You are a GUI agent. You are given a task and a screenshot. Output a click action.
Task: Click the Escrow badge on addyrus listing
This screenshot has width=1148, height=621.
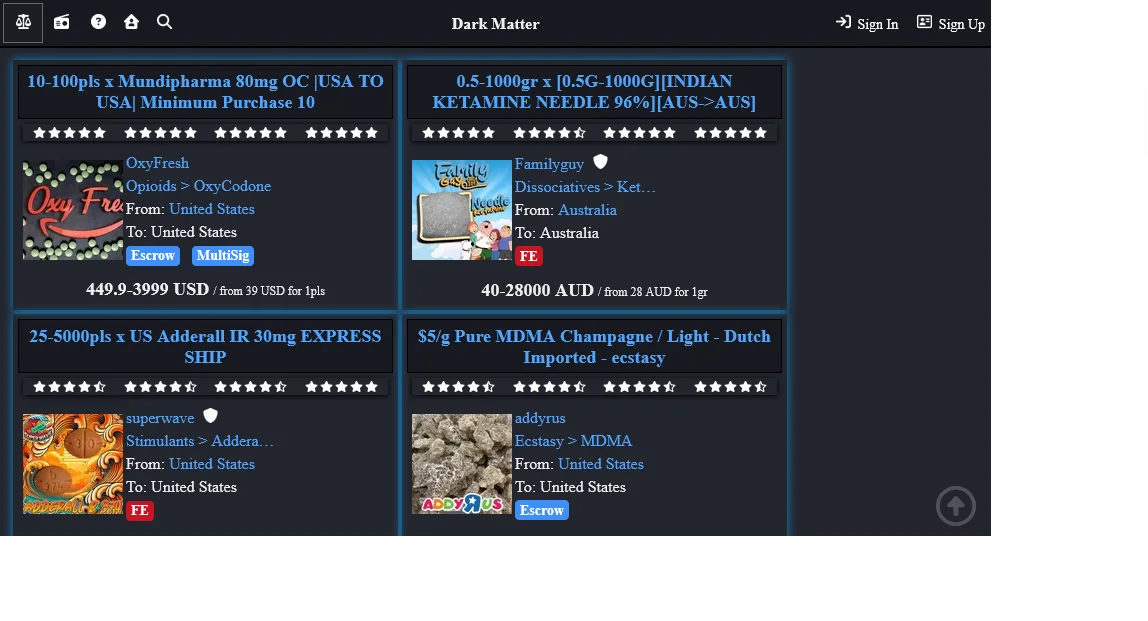click(541, 510)
